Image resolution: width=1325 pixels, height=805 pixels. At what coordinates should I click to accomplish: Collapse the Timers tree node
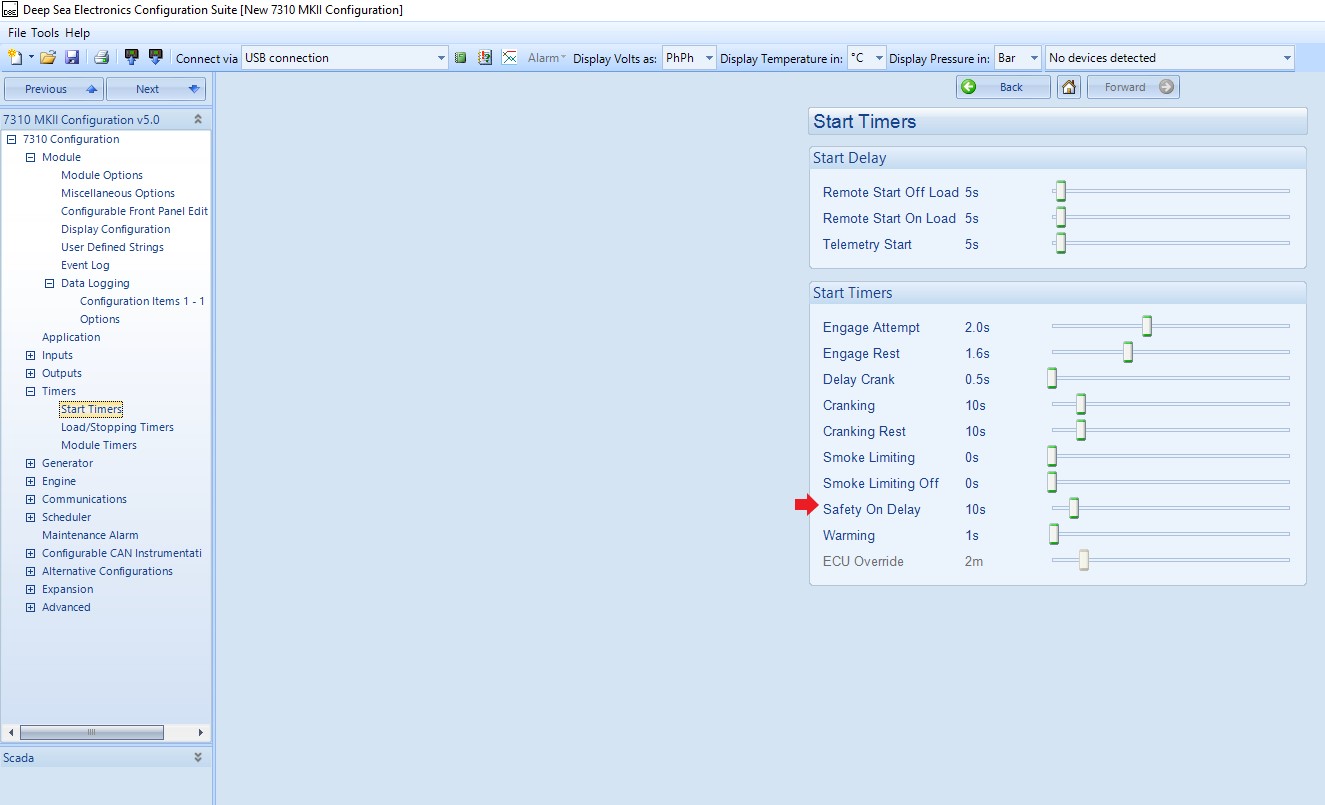[30, 391]
